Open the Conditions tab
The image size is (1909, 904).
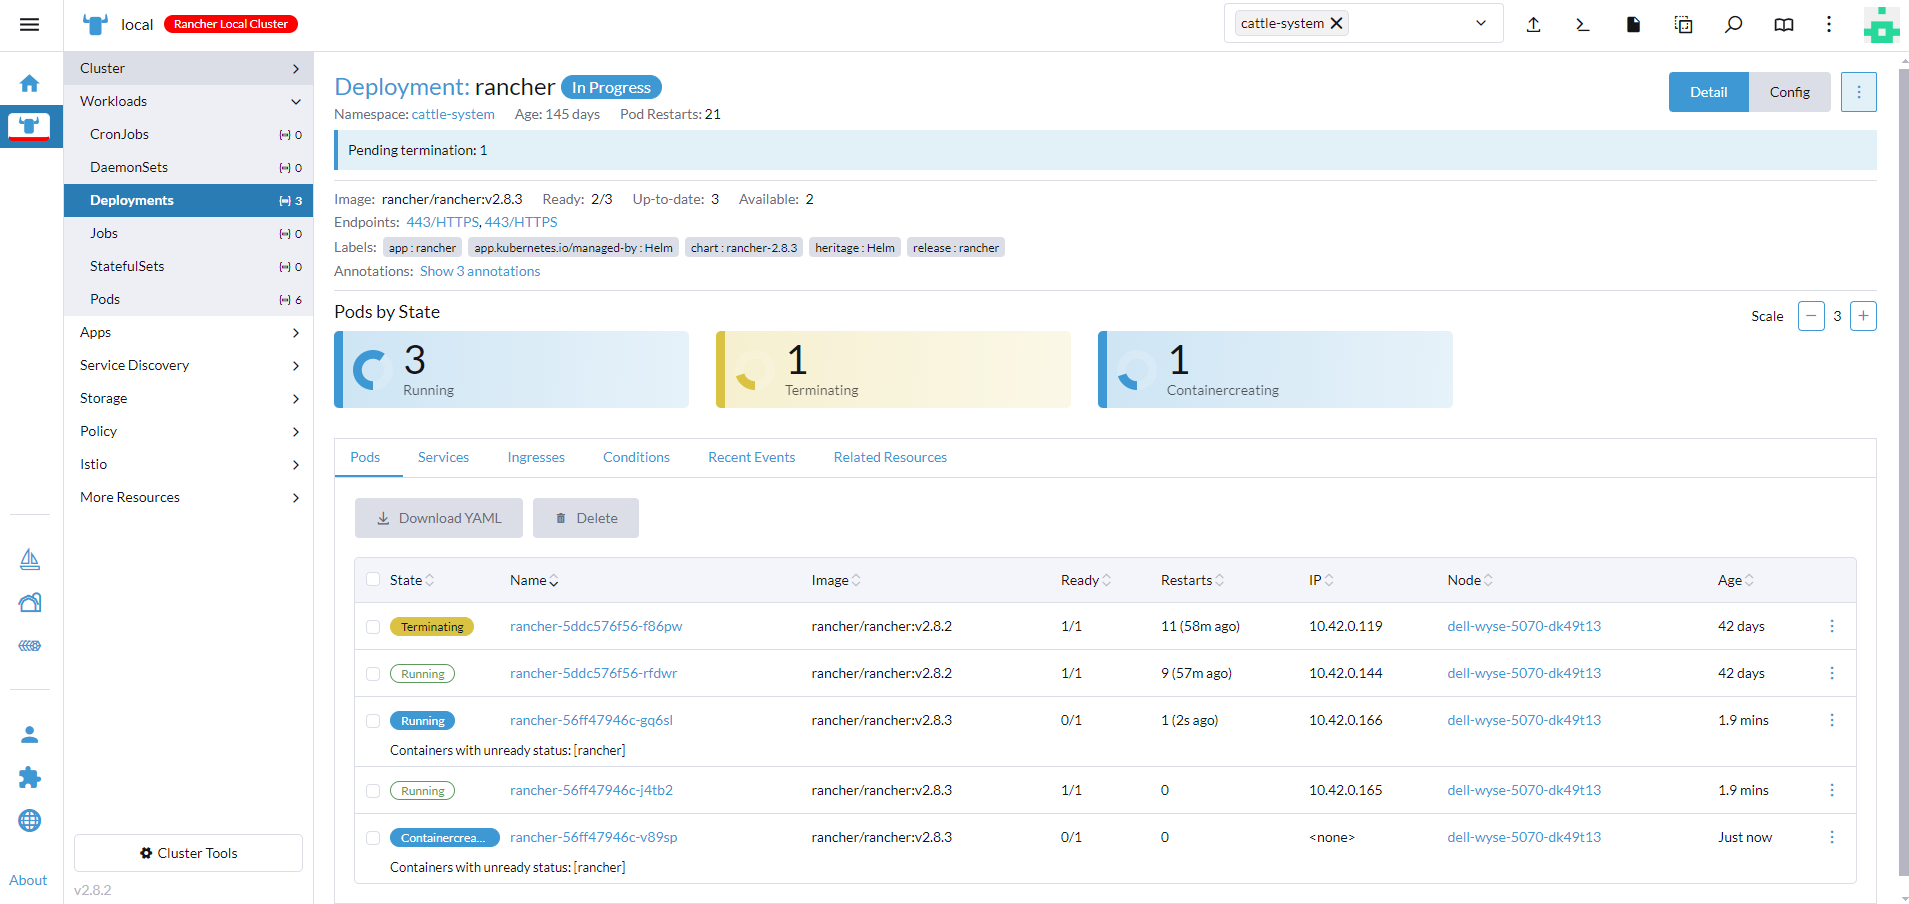click(x=636, y=457)
